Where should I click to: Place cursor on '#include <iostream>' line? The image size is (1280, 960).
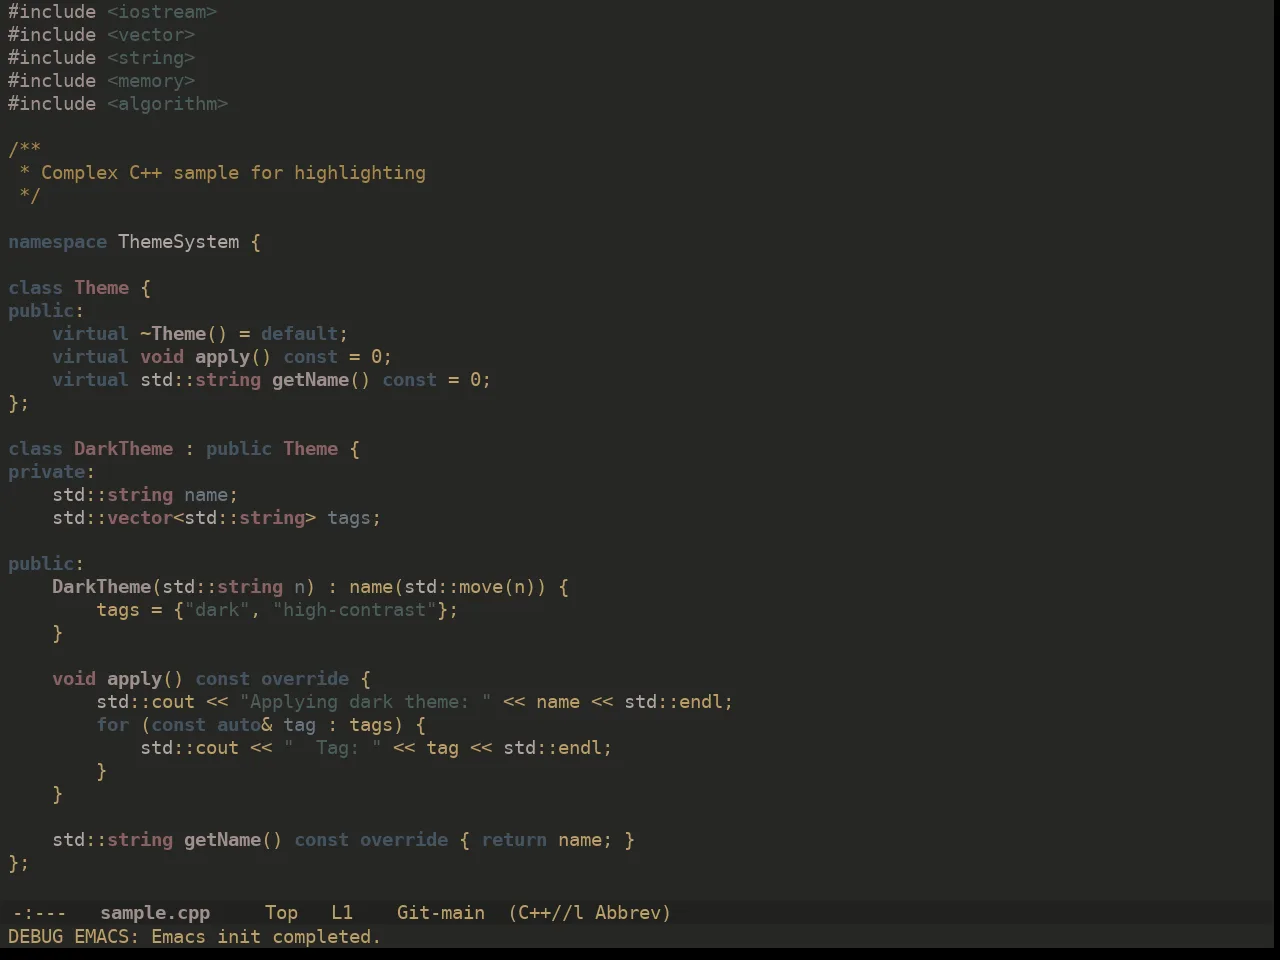coord(112,12)
